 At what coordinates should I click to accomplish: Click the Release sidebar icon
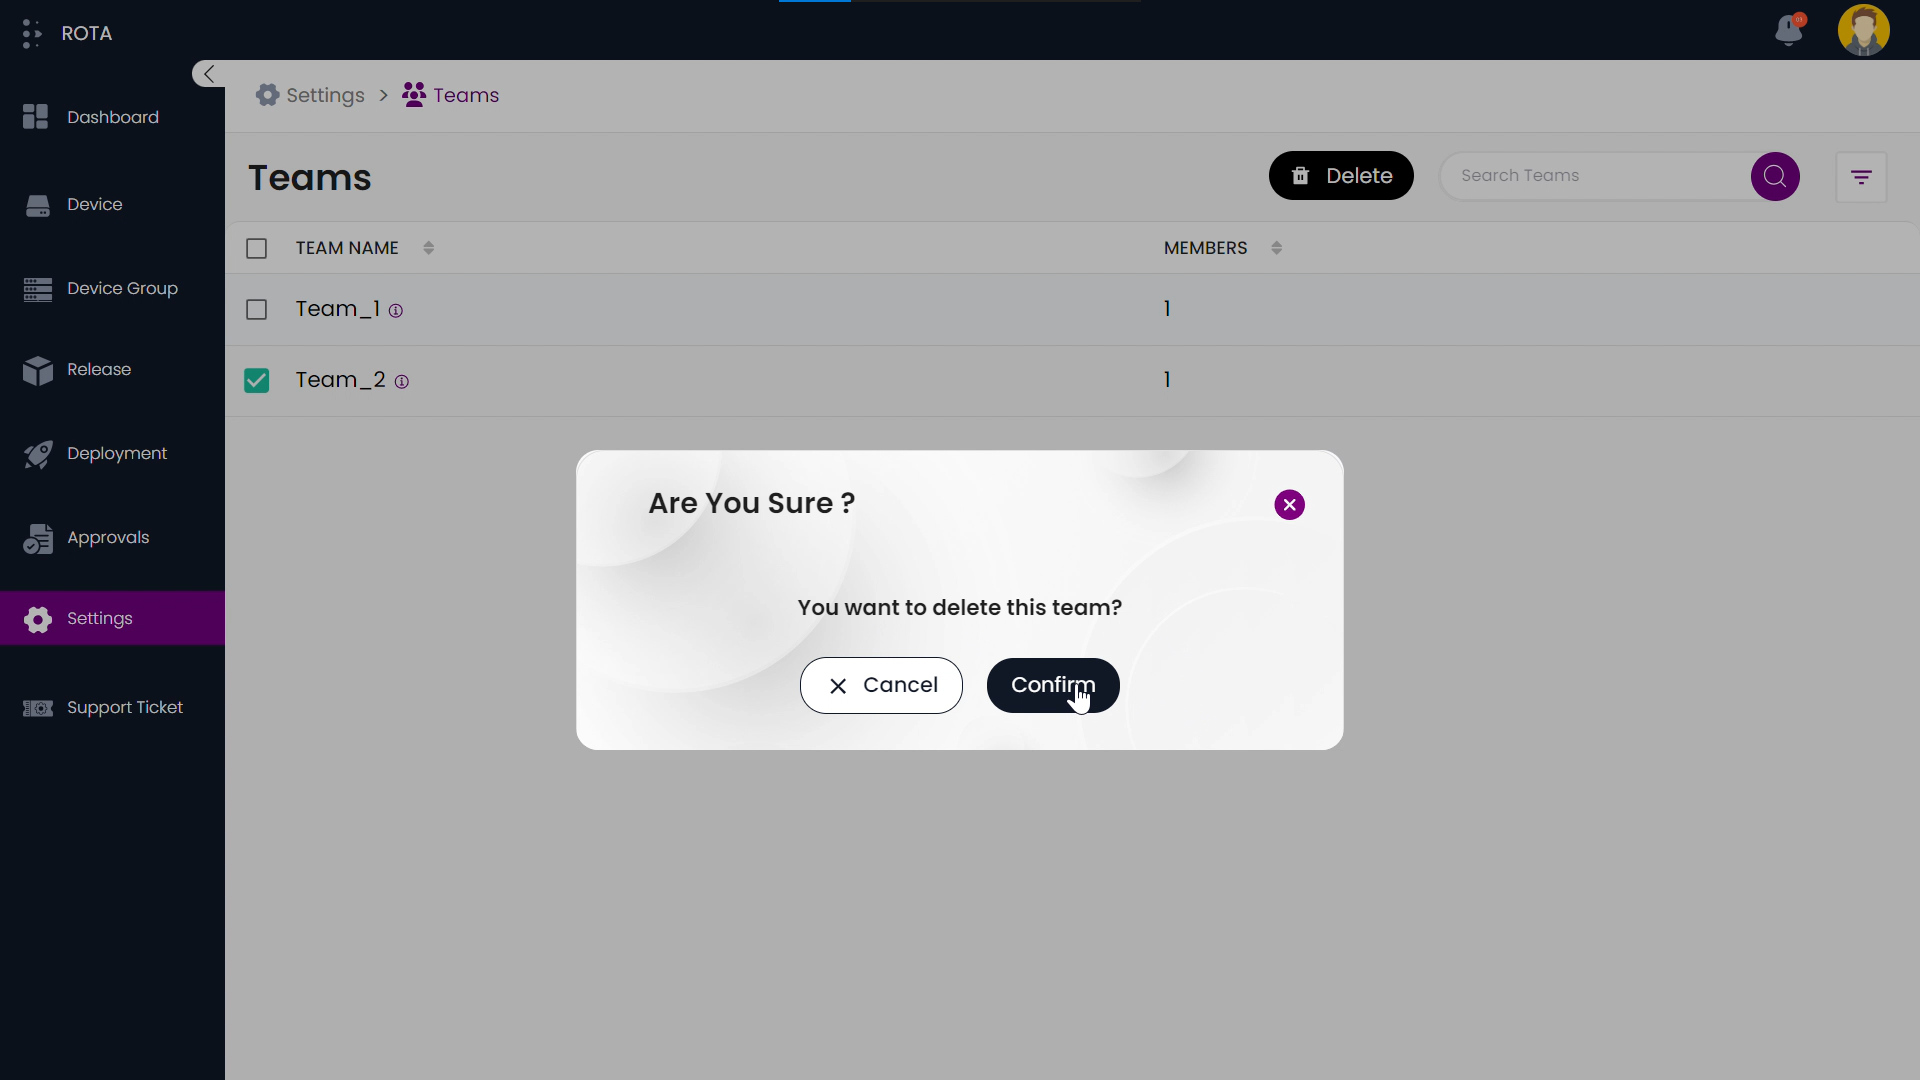tap(38, 369)
